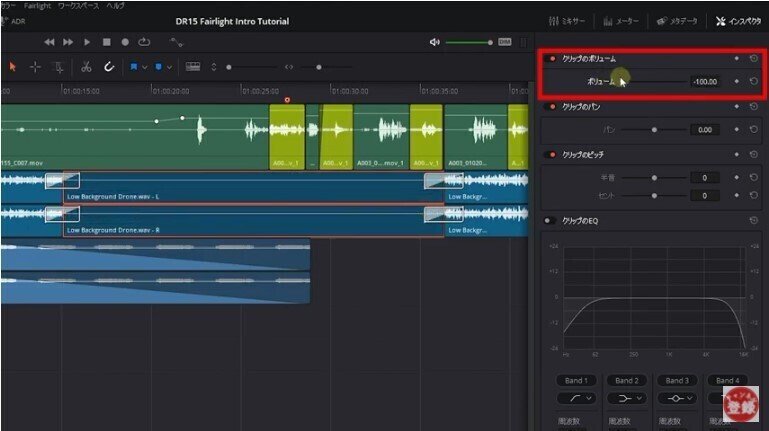Click the vertical track zoom icon

tap(213, 67)
